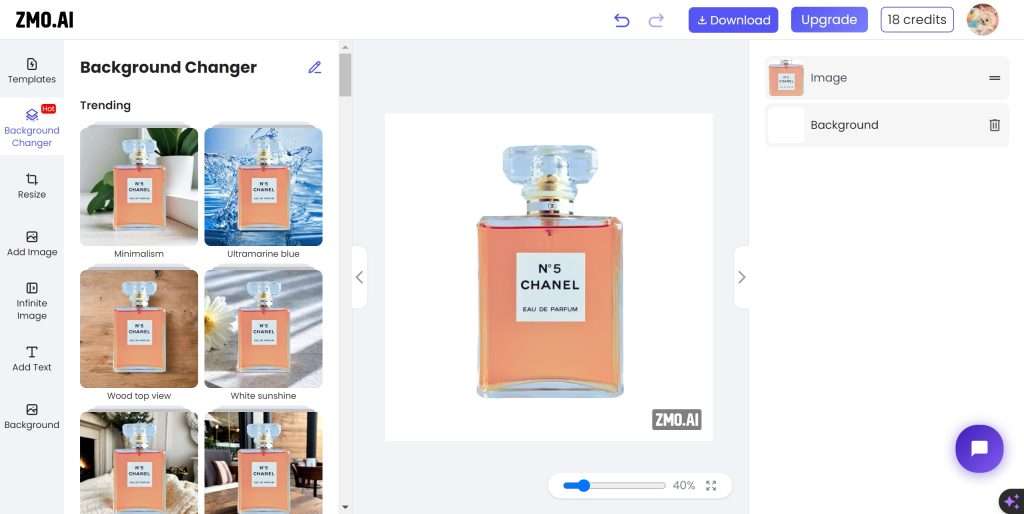Open the Resize tool
Image resolution: width=1024 pixels, height=514 pixels.
[31, 186]
